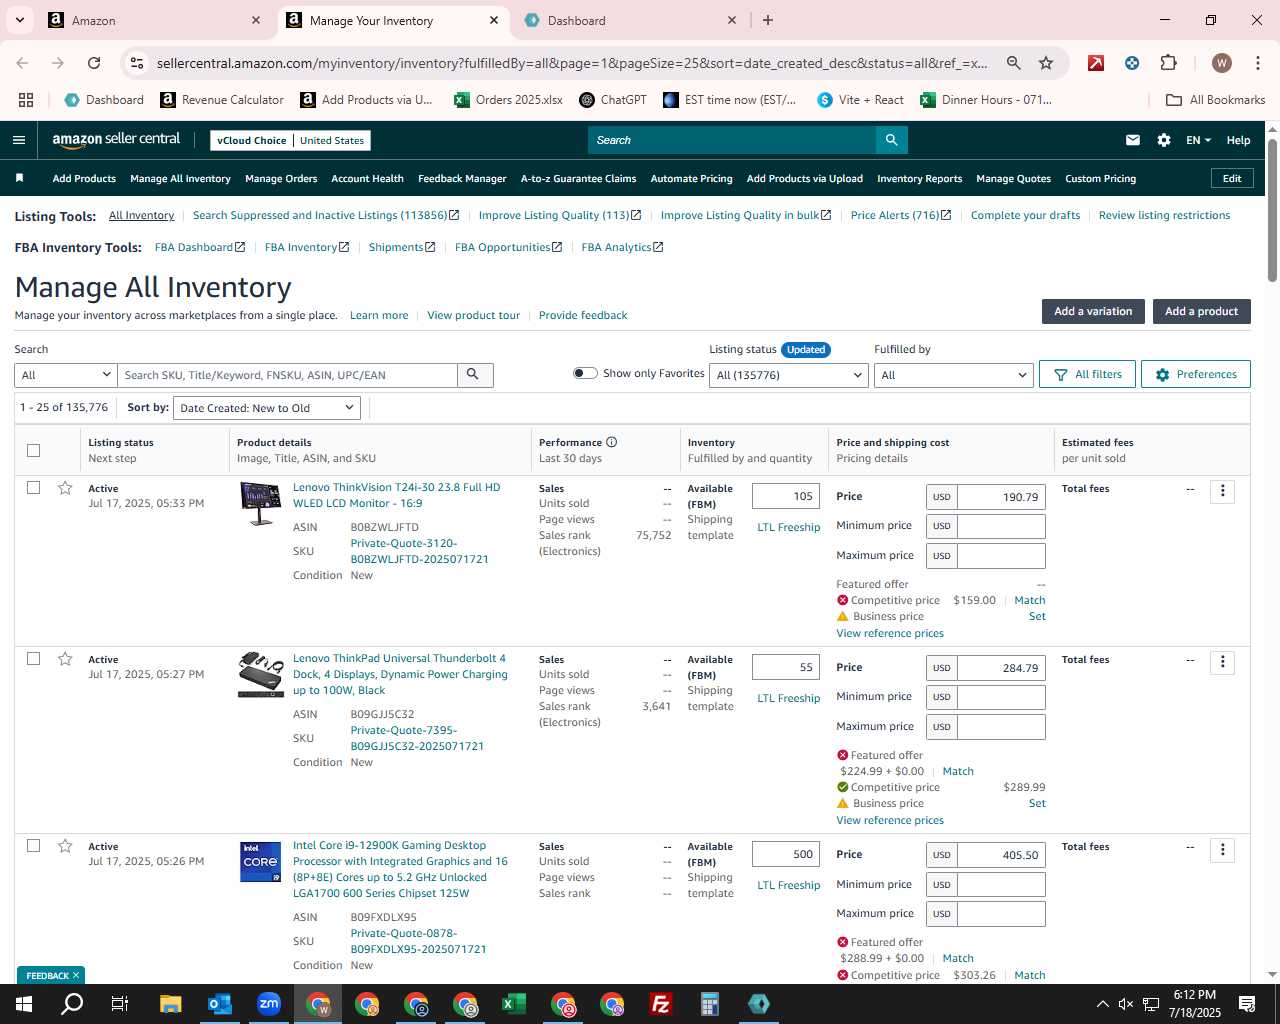Image resolution: width=1280 pixels, height=1024 pixels.
Task: Switch to the Amazon browser tab
Action: 150,20
